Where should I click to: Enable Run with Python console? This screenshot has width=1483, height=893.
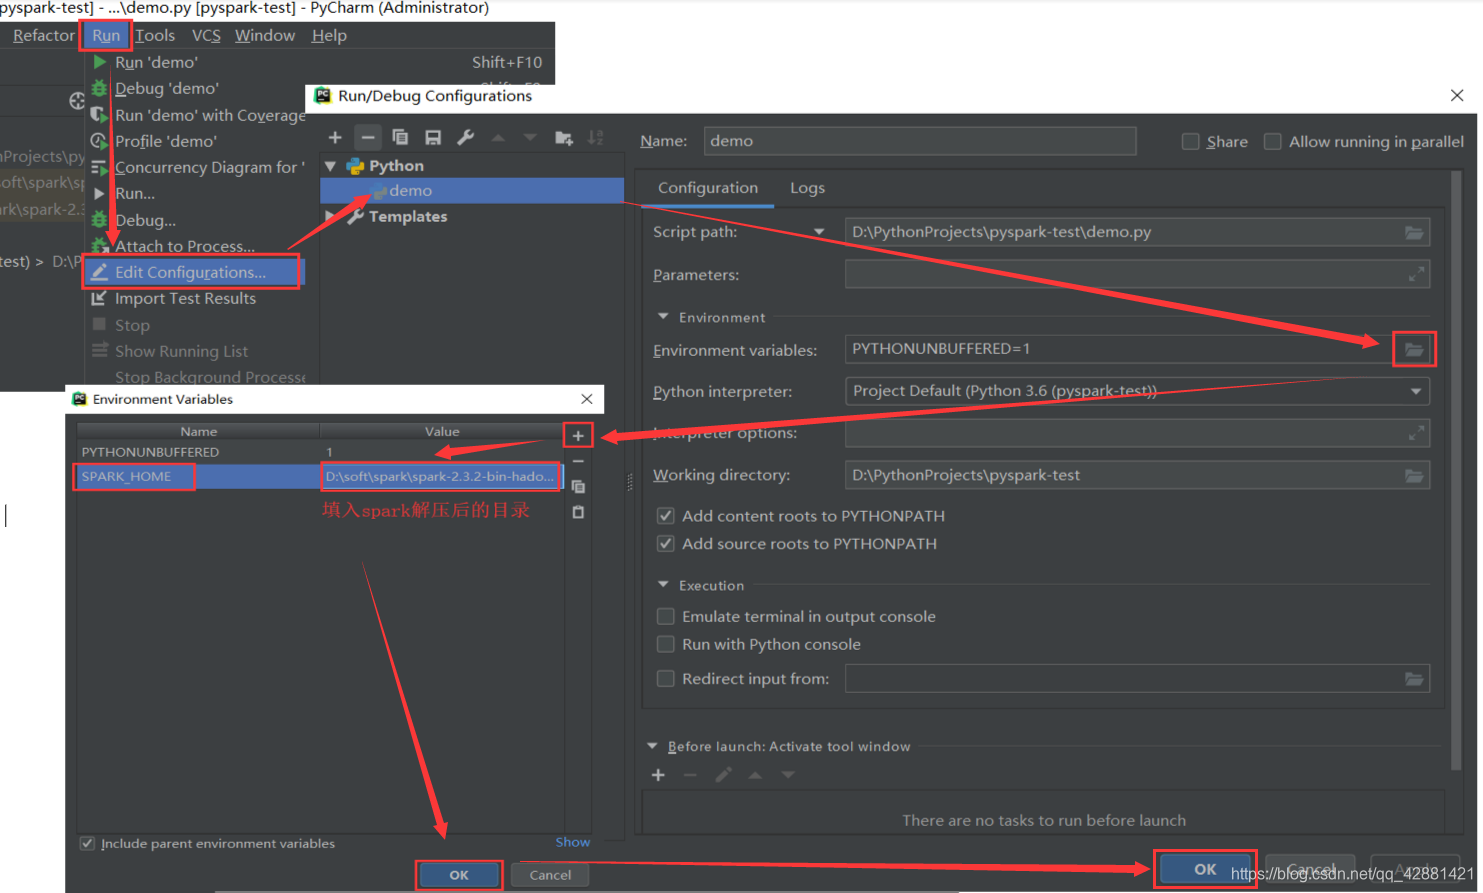(665, 644)
